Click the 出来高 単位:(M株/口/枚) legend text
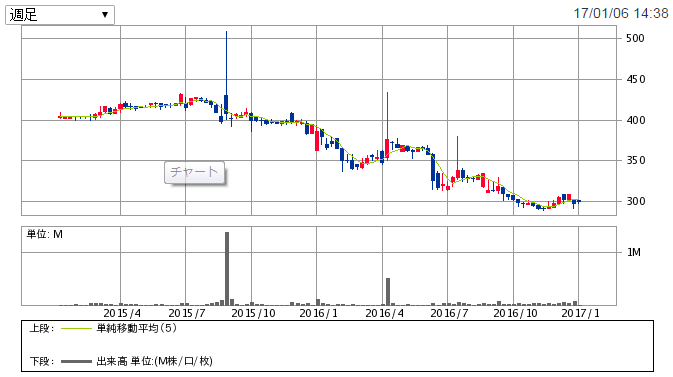This screenshot has height=377, width=673. (x=155, y=361)
